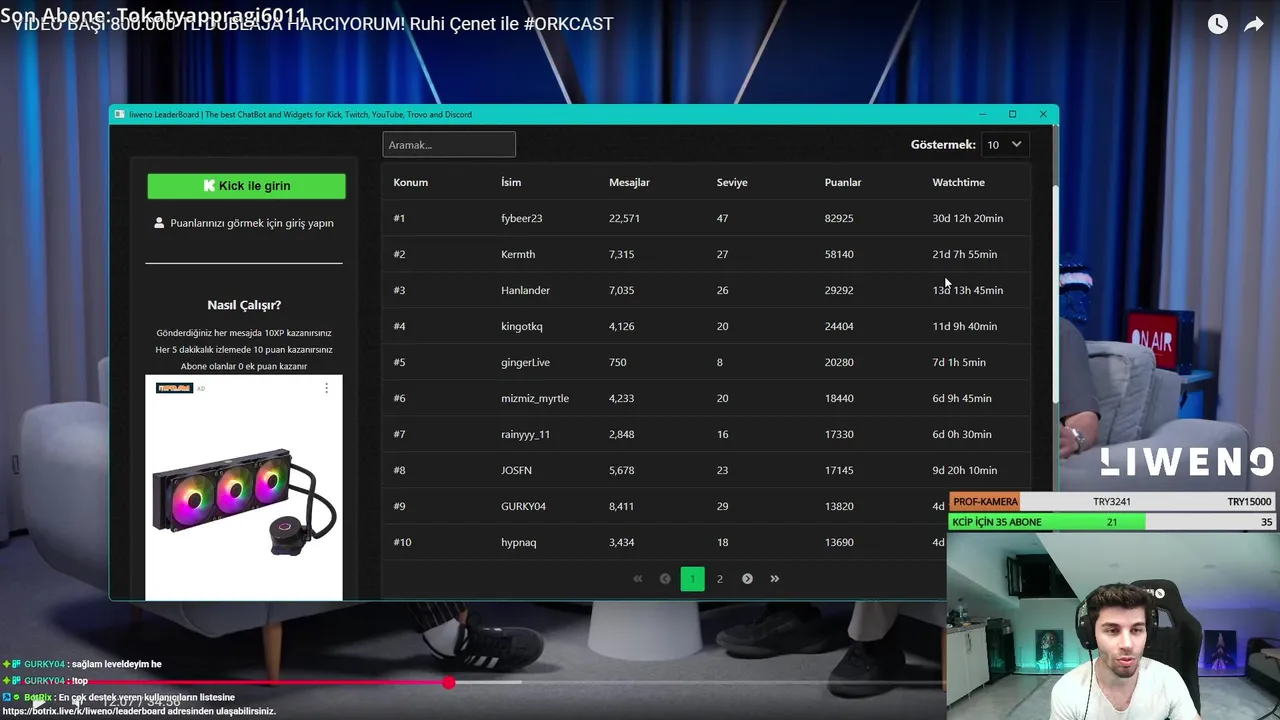Click the 22,571 messages value
The height and width of the screenshot is (720, 1280).
624,218
